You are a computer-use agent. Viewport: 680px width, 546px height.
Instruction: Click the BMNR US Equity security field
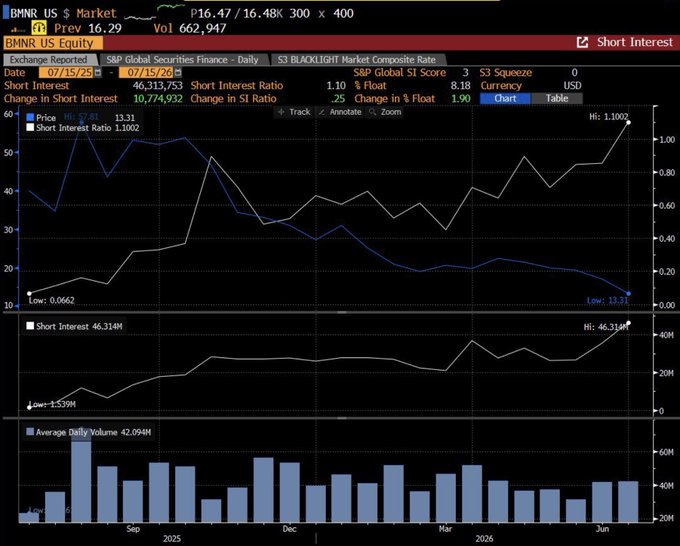pos(53,43)
